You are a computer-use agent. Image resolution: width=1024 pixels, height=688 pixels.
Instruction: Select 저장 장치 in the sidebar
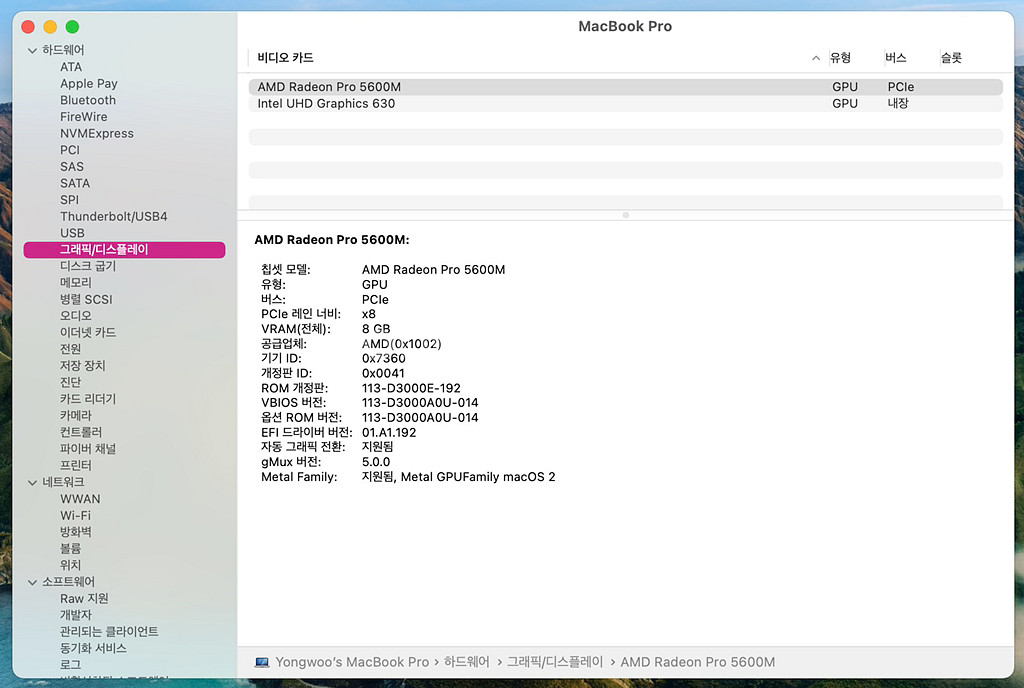(82, 366)
